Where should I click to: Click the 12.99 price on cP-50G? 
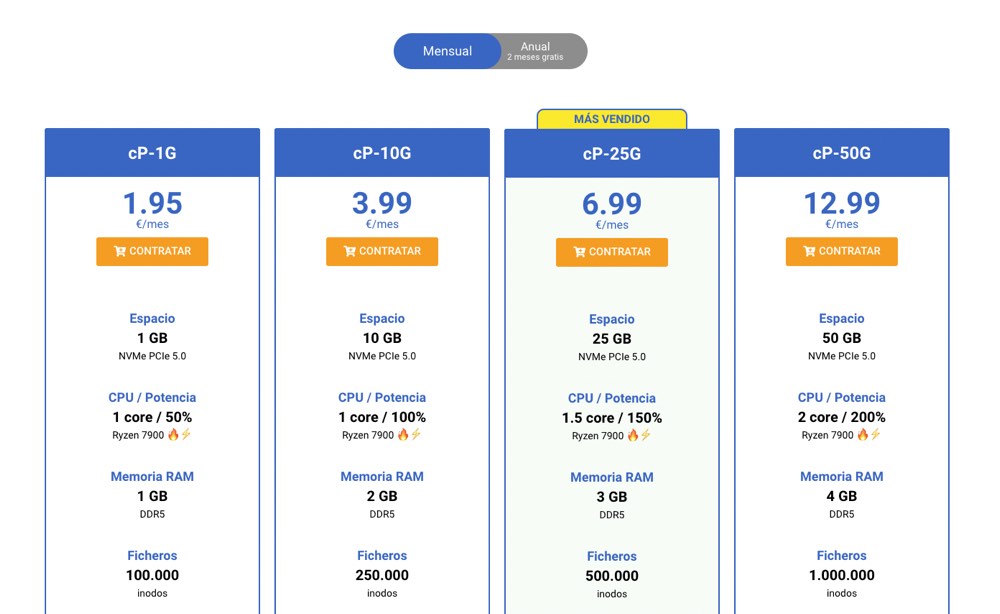tap(841, 204)
